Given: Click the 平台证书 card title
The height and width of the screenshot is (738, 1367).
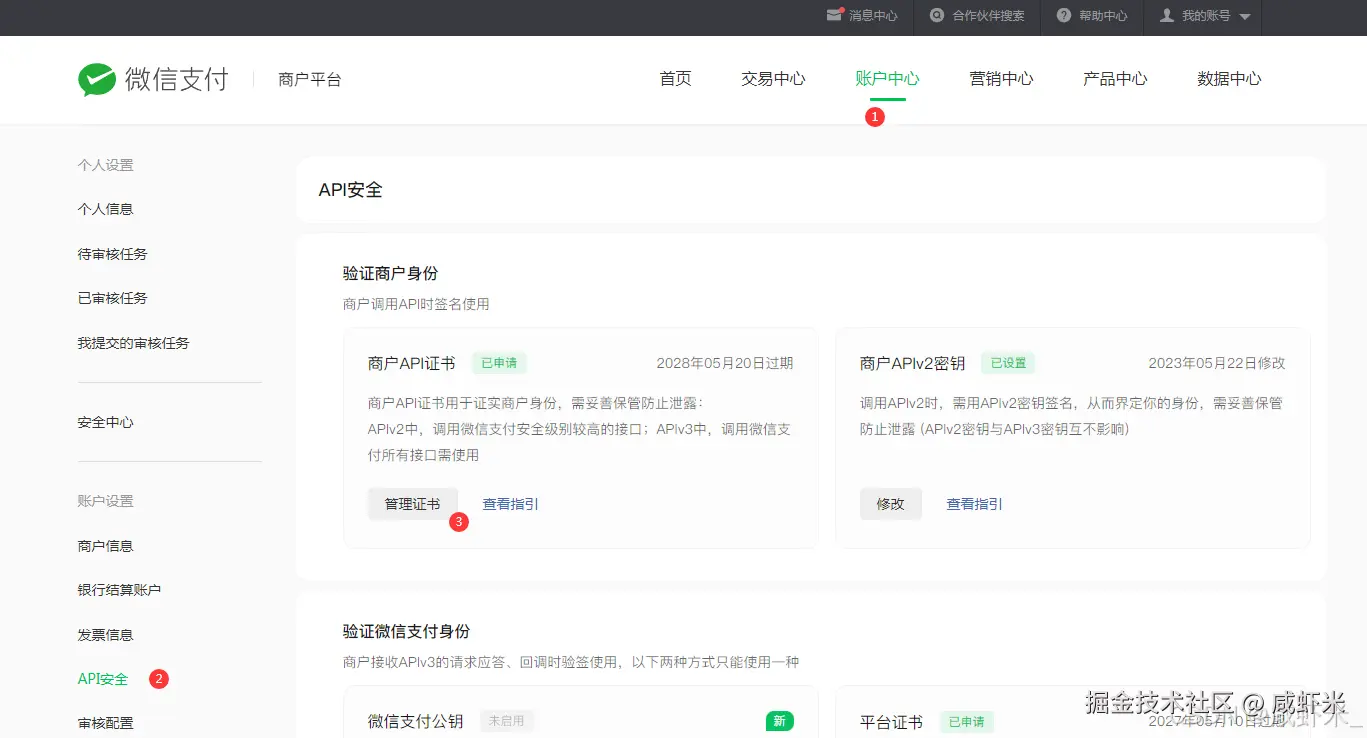Looking at the screenshot, I should pos(891,722).
